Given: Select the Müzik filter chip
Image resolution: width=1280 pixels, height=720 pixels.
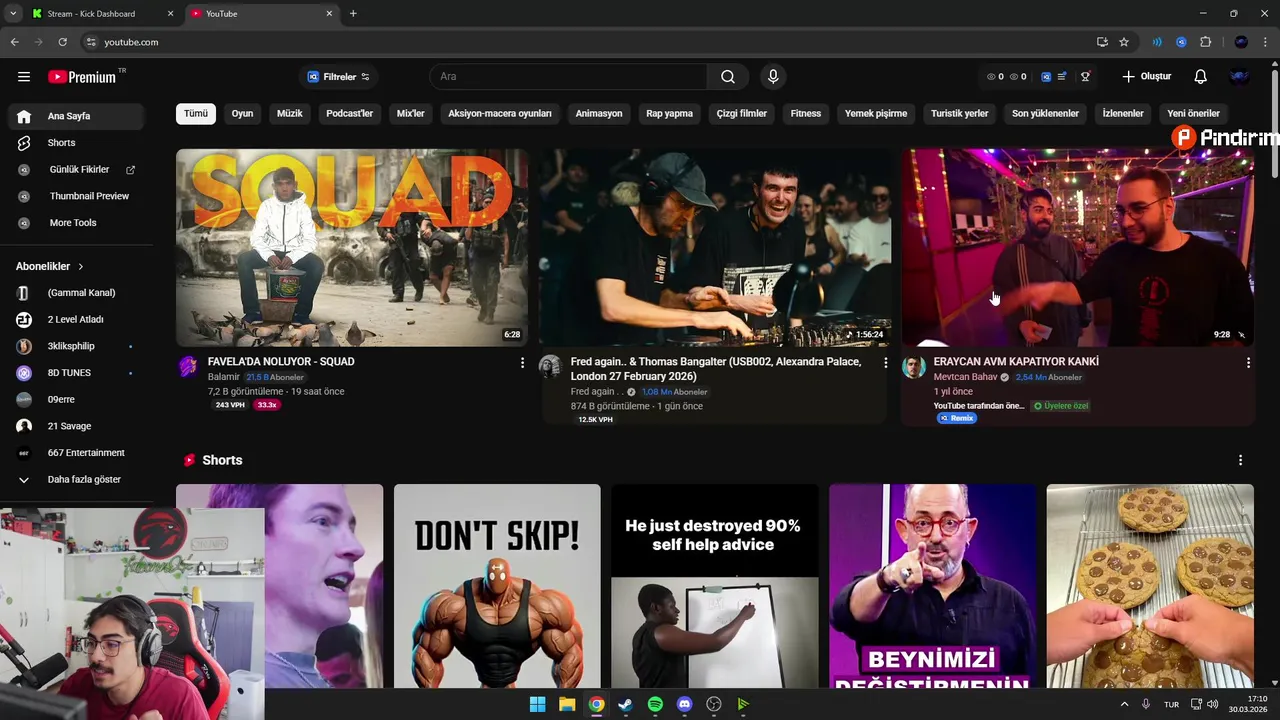Looking at the screenshot, I should tap(289, 114).
